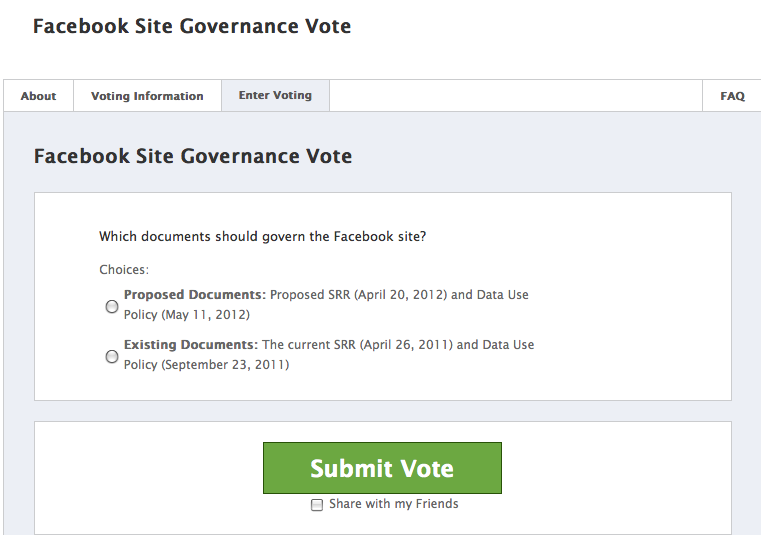761x535 pixels.
Task: Click the 'Policy (September 23, 2011)' text
Action: click(x=206, y=365)
